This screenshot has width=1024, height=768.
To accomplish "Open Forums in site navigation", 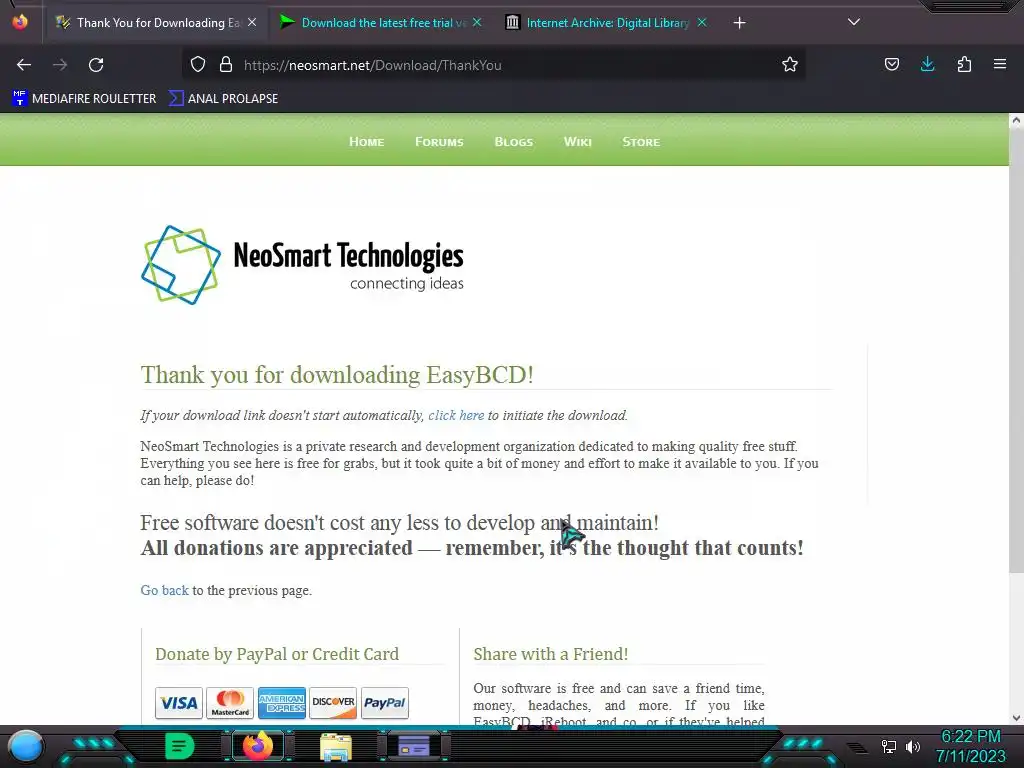I will (439, 142).
